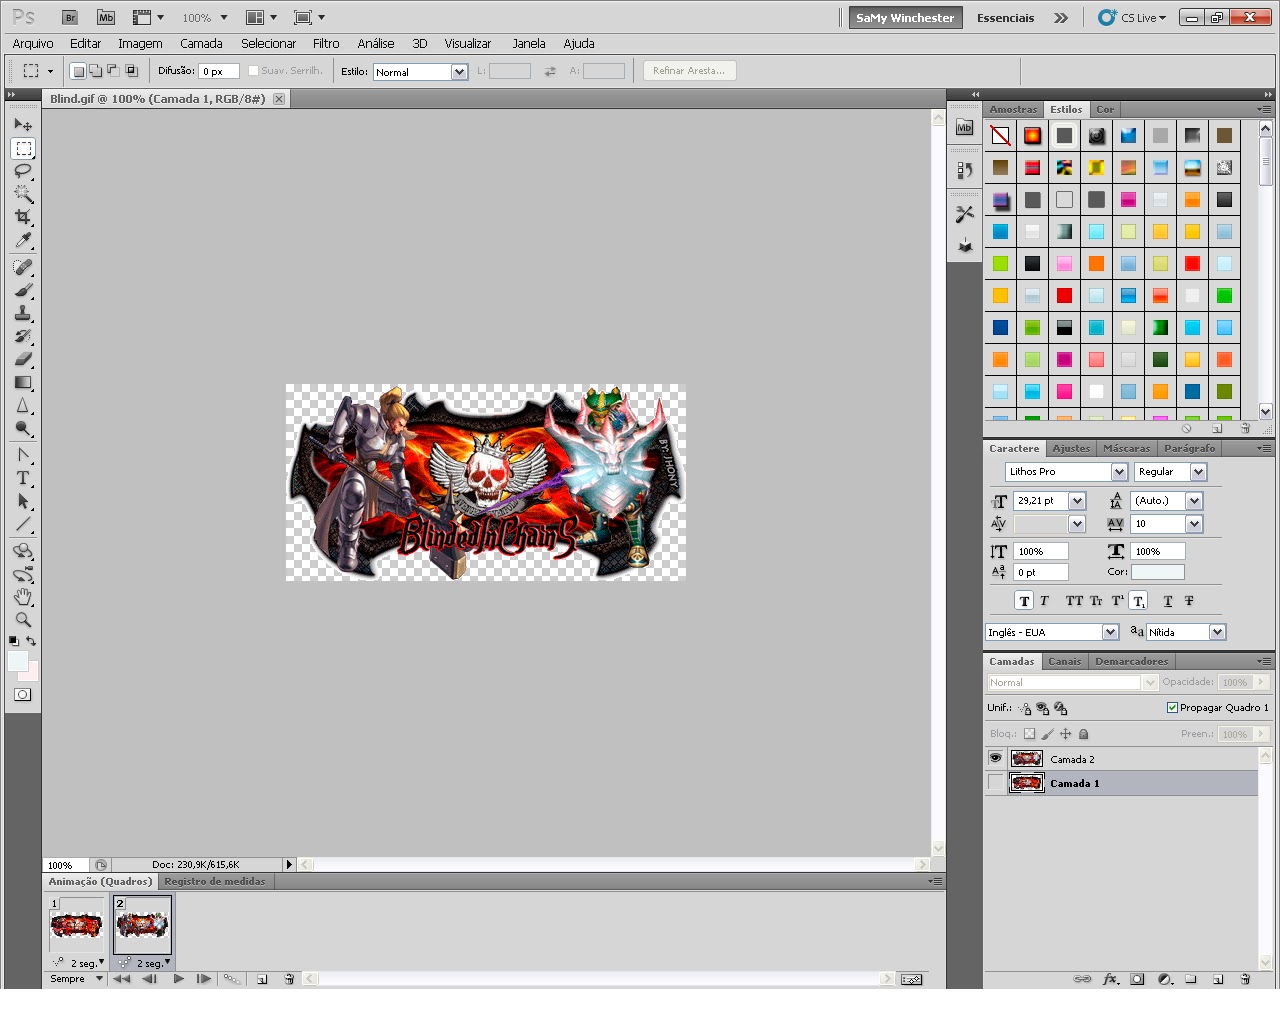The height and width of the screenshot is (1024, 1280).
Task: Select animation frame 1 thumbnail
Action: [x=76, y=925]
